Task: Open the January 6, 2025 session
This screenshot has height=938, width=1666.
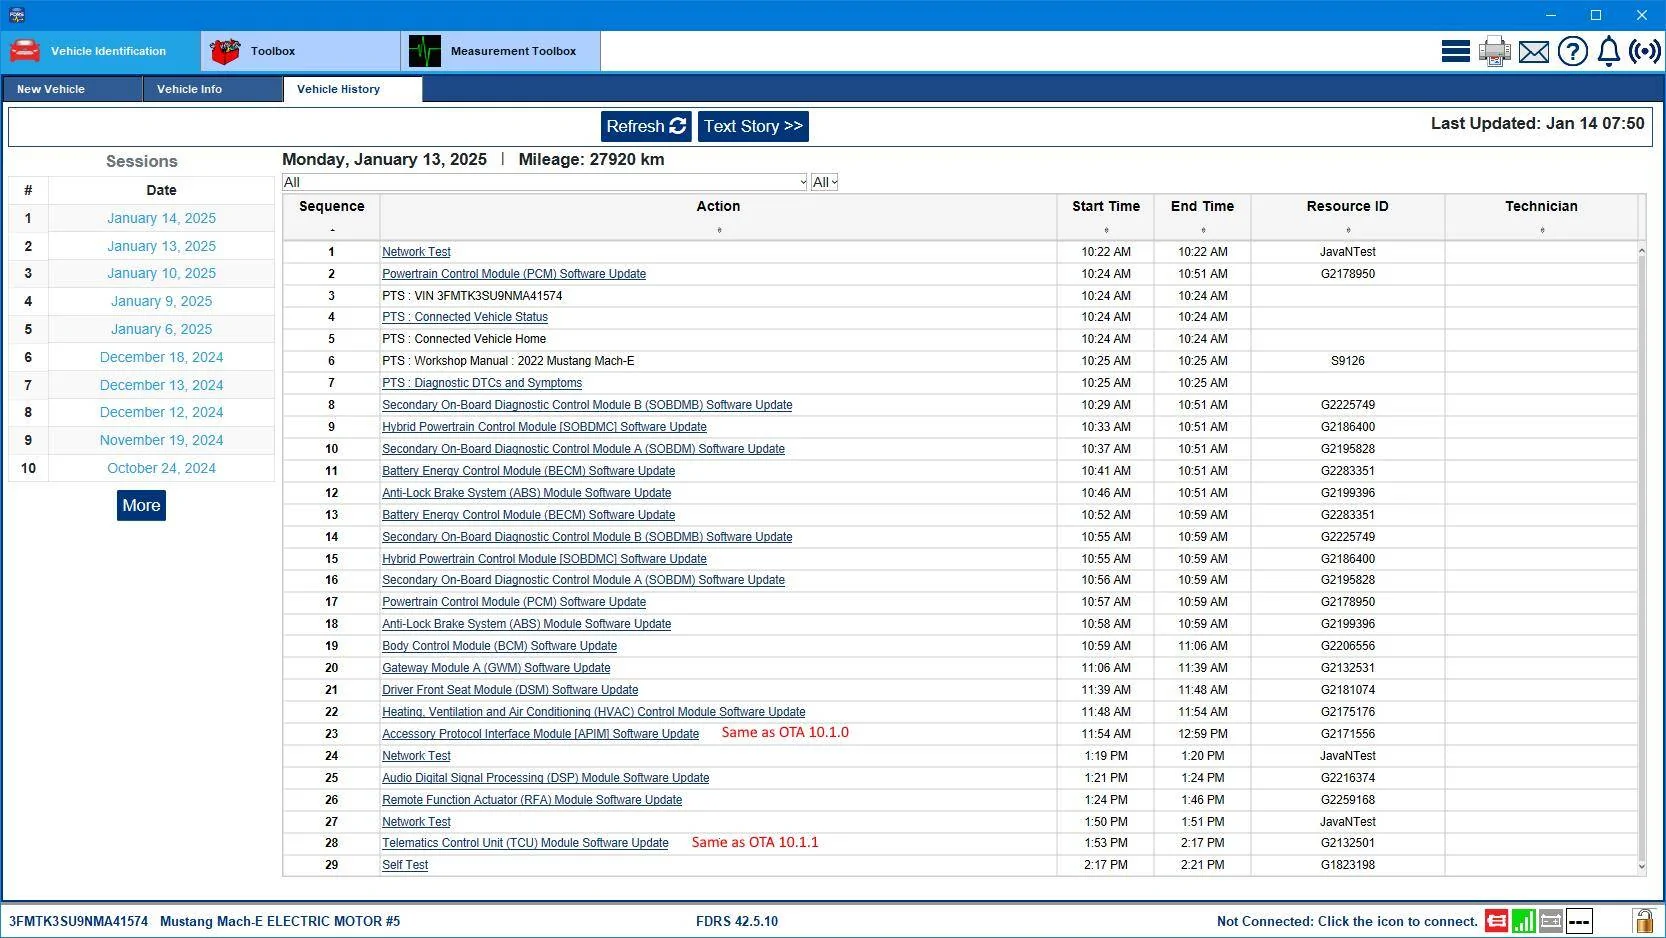Action: [161, 329]
